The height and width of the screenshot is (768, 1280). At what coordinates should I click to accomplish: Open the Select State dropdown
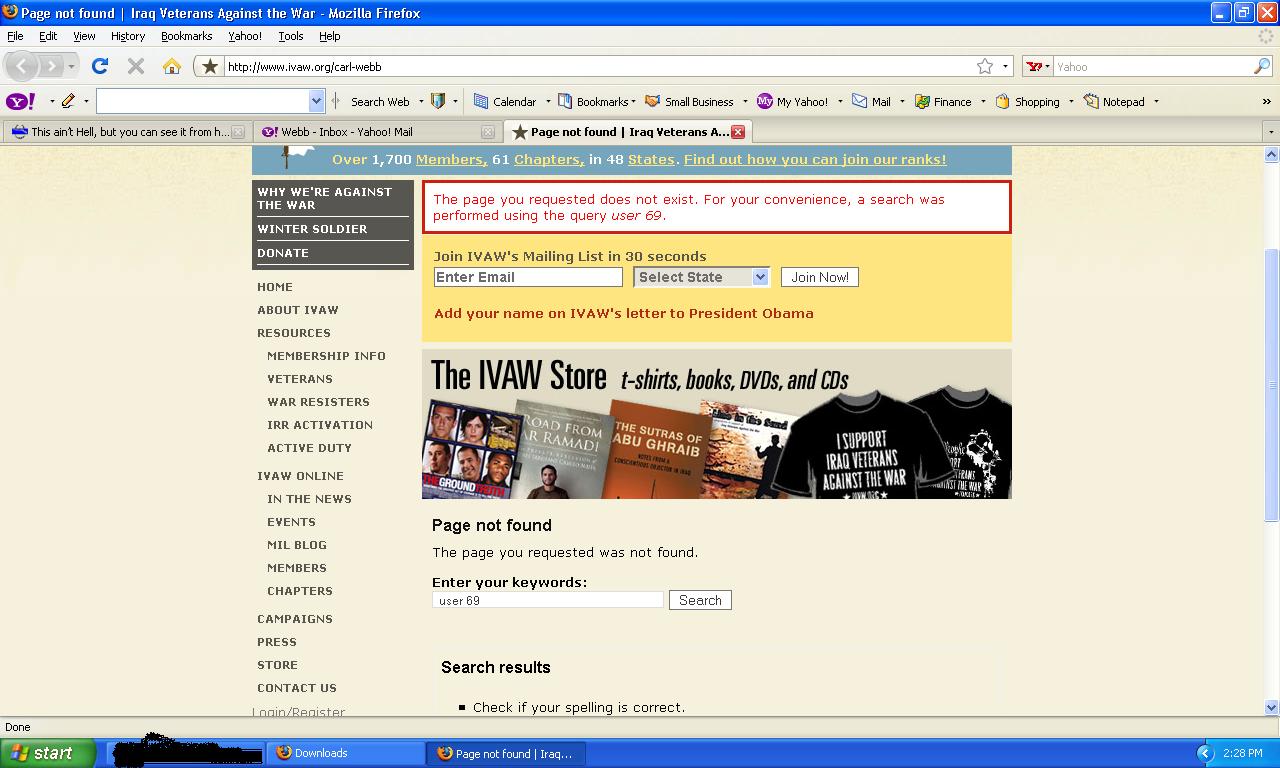(x=700, y=277)
